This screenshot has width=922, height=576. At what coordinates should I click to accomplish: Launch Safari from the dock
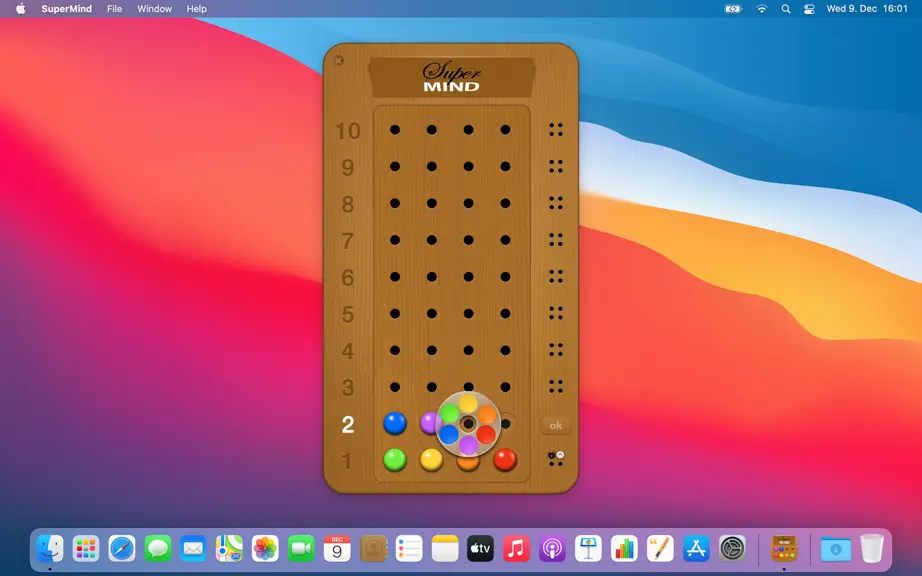pos(122,549)
